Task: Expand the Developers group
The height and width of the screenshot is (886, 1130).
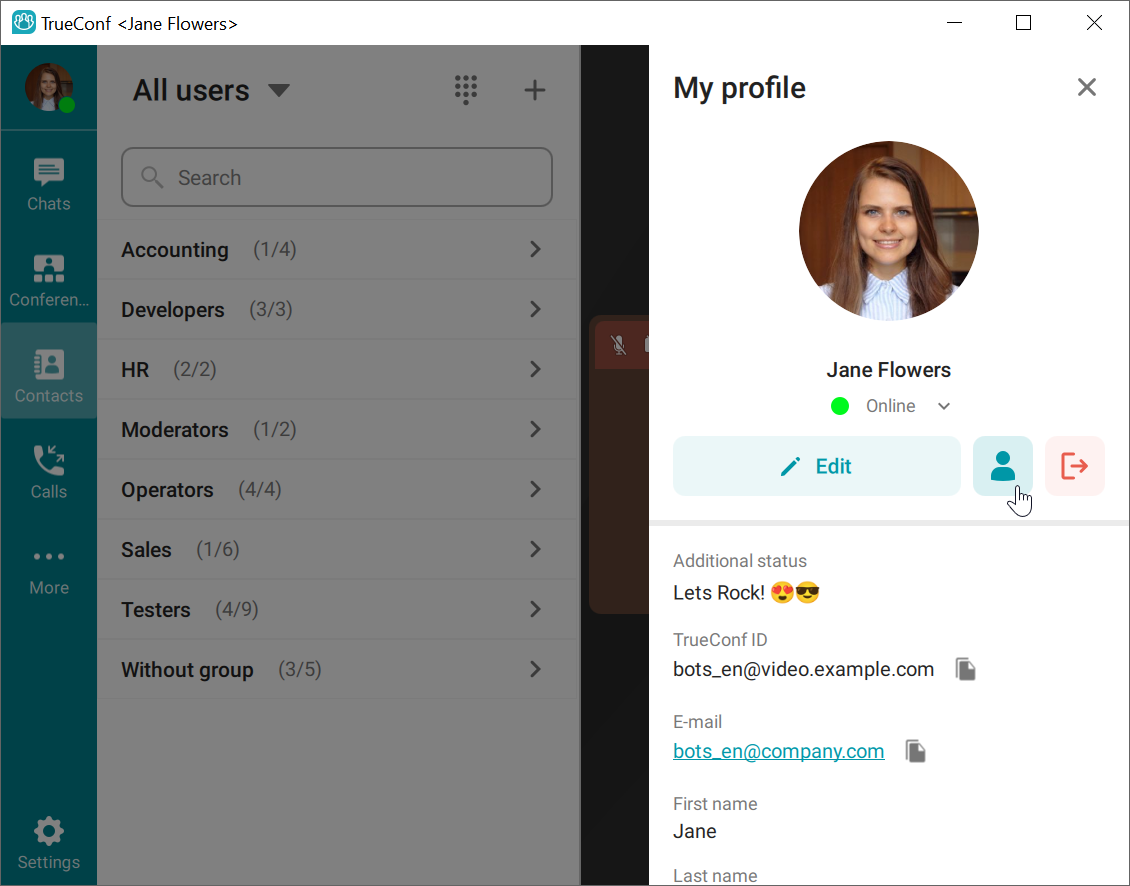Action: pyautogui.click(x=338, y=309)
